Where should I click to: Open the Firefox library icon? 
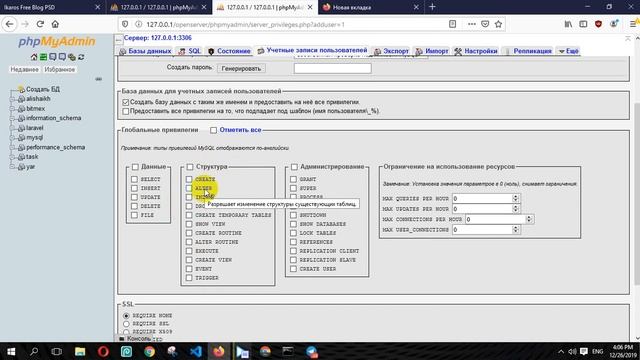click(568, 24)
